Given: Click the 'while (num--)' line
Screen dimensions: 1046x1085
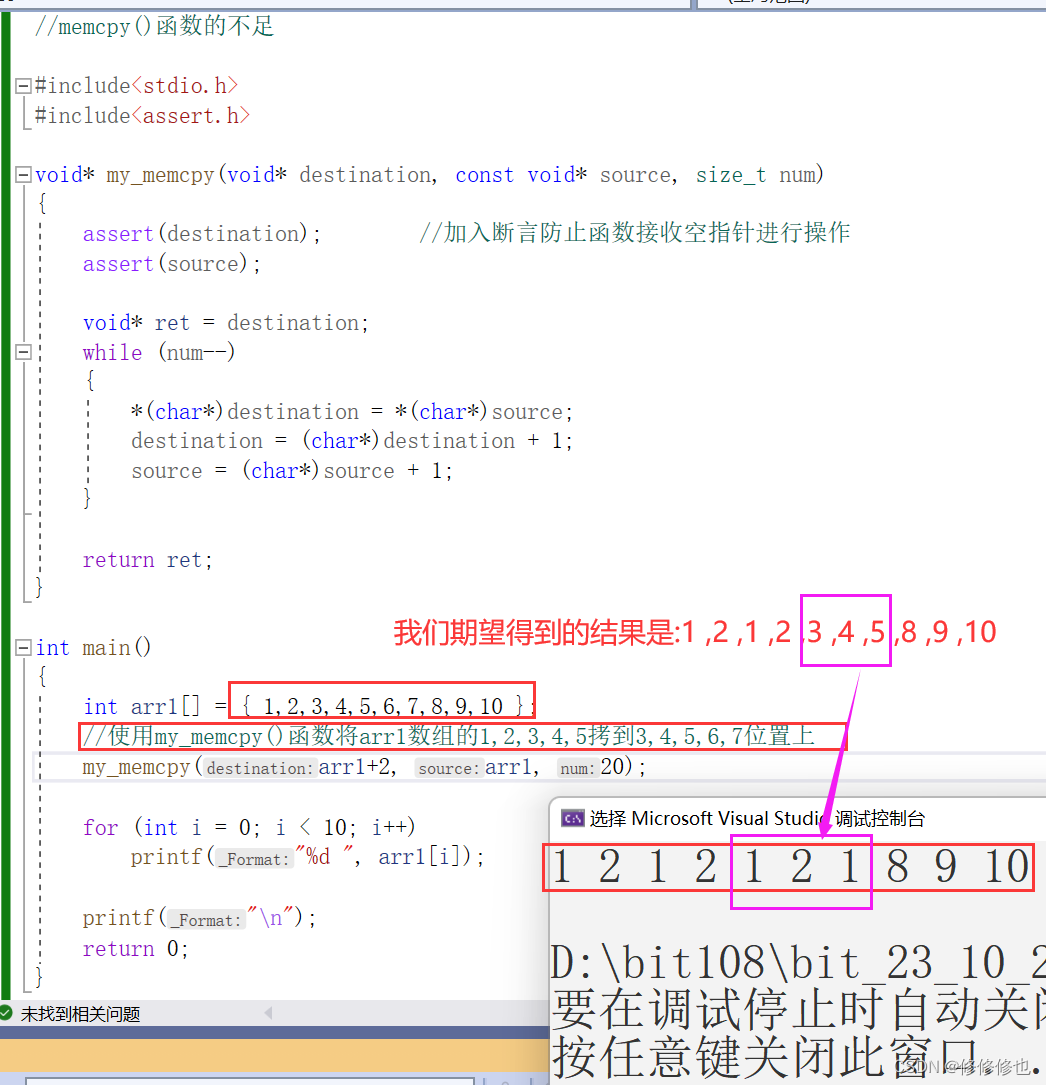Looking at the screenshot, I should pyautogui.click(x=158, y=352).
